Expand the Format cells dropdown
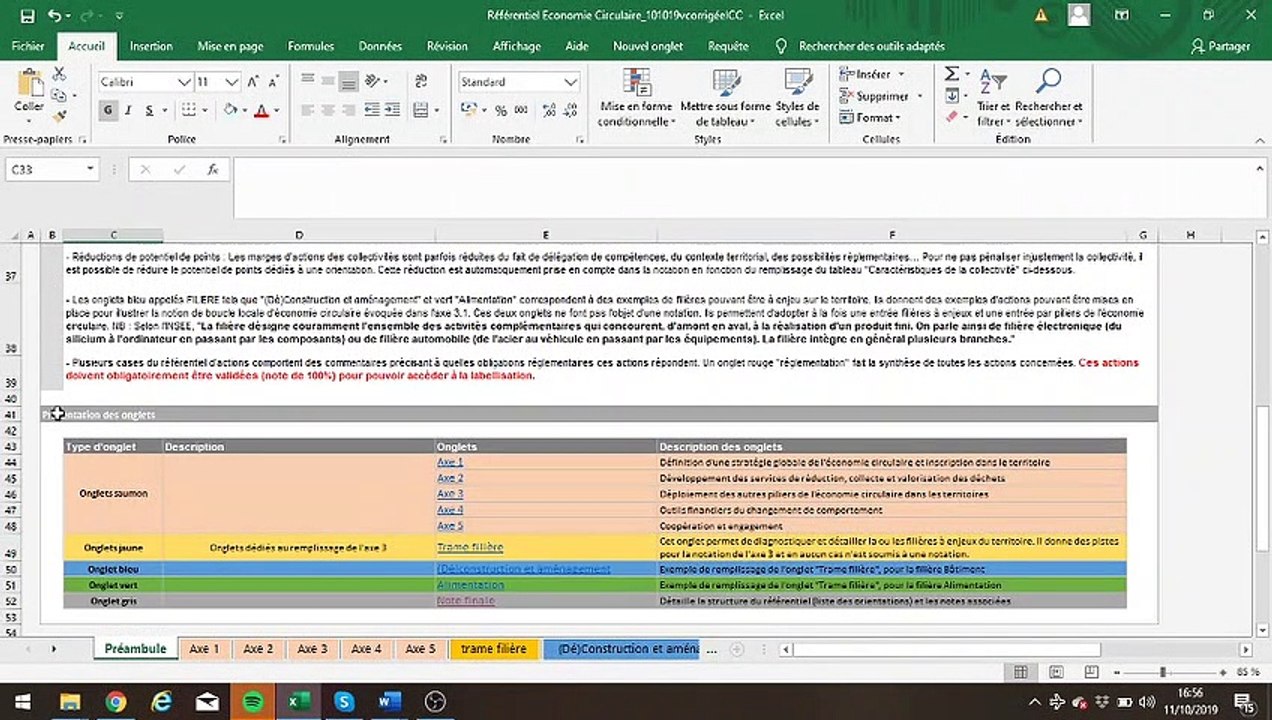Image resolution: width=1272 pixels, height=720 pixels. click(x=898, y=118)
